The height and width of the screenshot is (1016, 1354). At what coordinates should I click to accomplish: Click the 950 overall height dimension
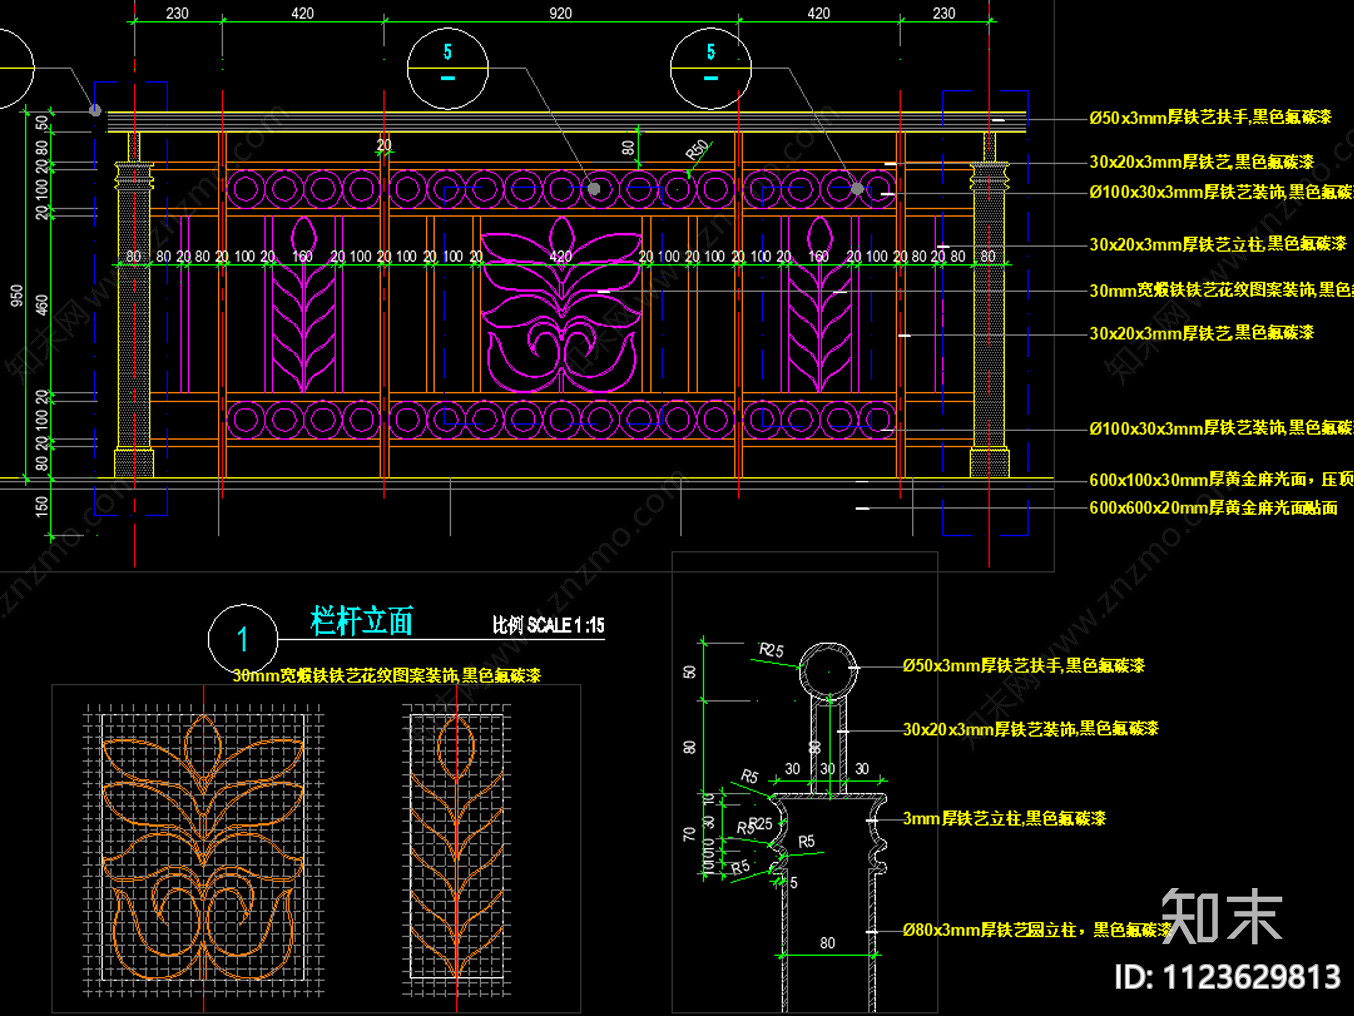pyautogui.click(x=16, y=295)
